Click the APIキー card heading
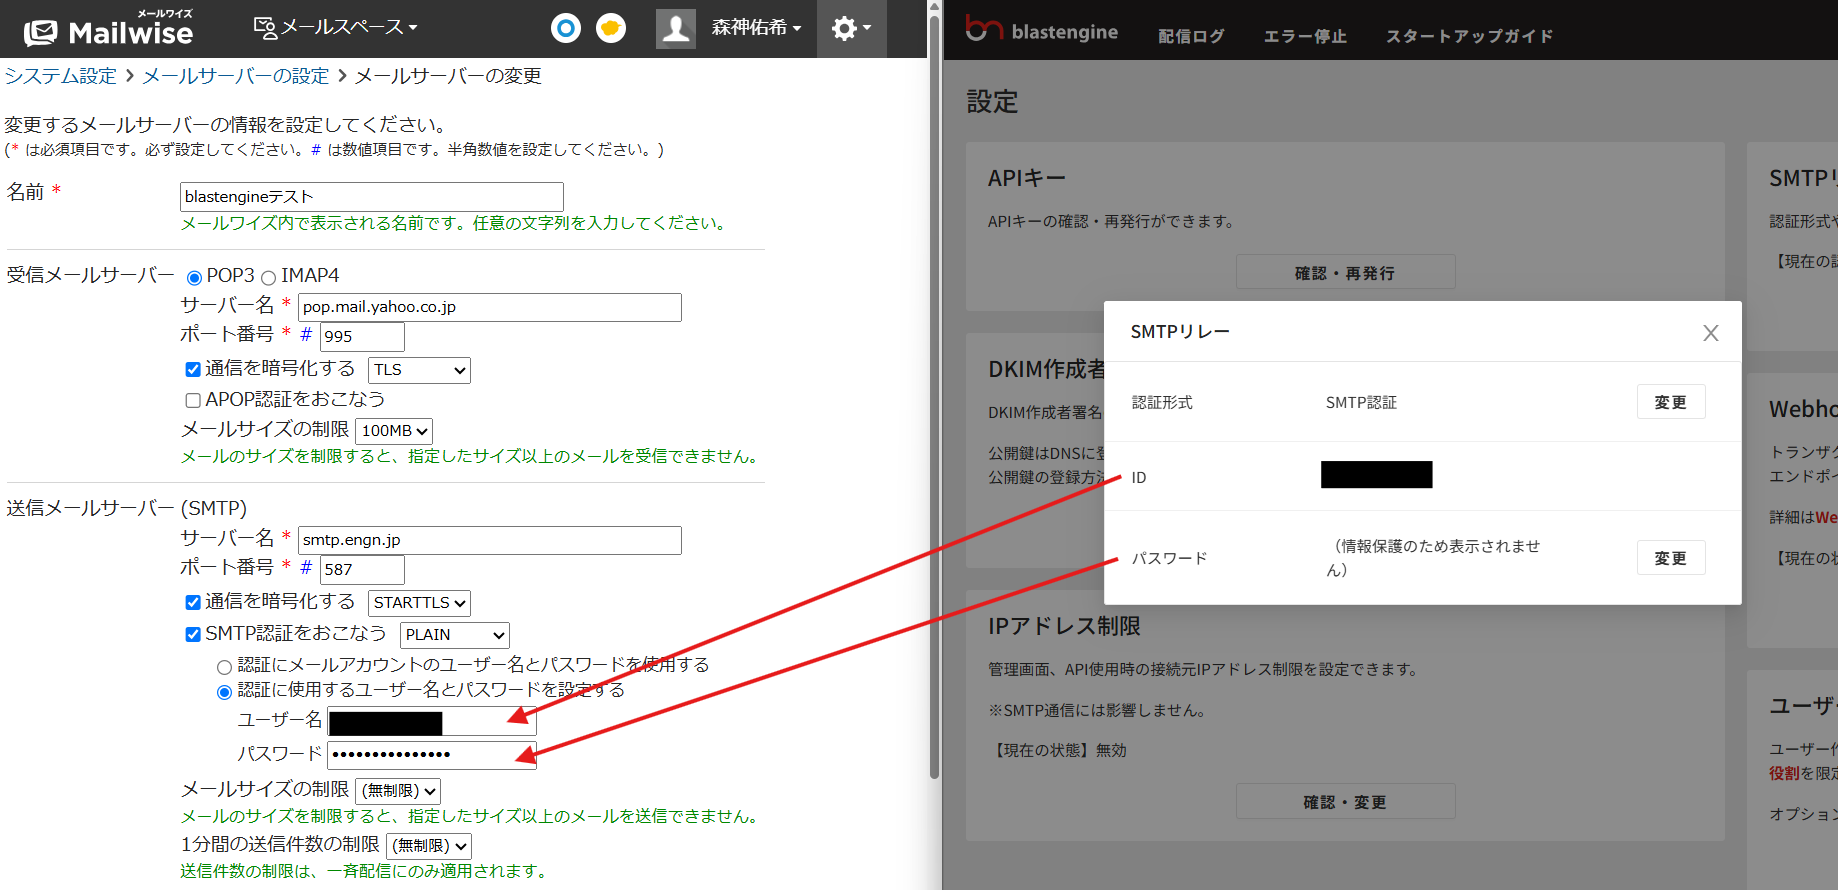The width and height of the screenshot is (1838, 890). [x=1027, y=178]
